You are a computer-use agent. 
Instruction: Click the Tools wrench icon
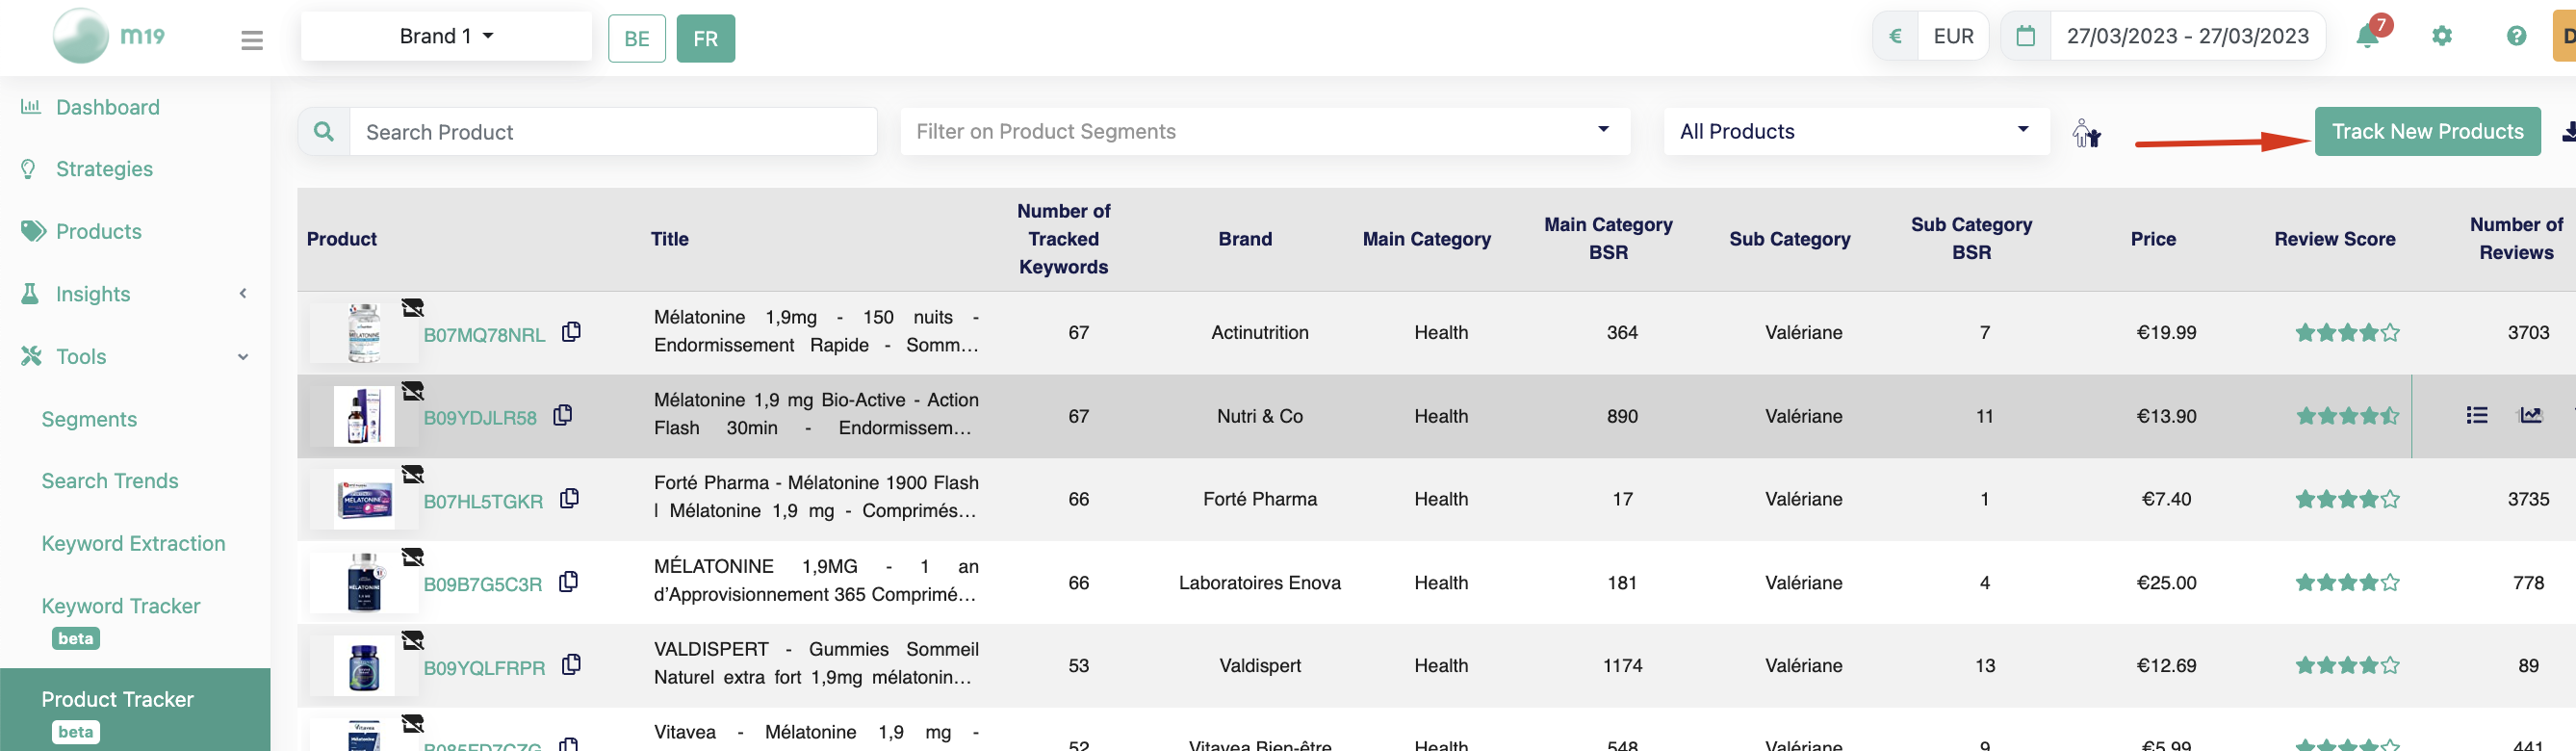click(x=32, y=356)
